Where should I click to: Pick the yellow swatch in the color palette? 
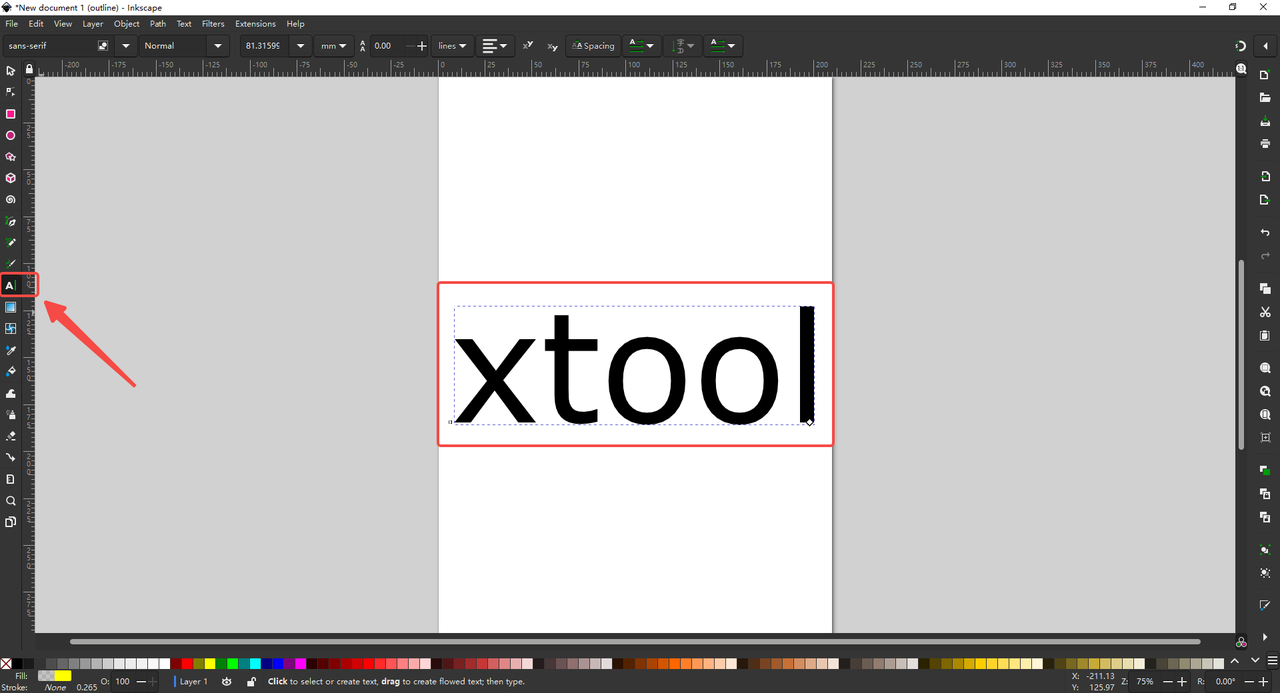click(x=210, y=663)
